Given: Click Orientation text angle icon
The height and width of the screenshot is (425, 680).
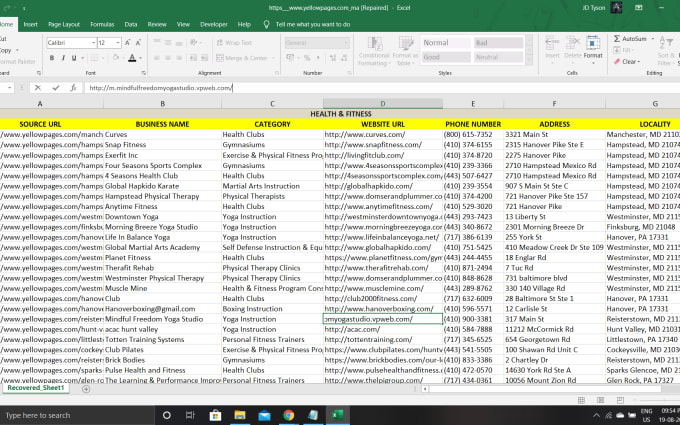Looking at the screenshot, I should [194, 43].
